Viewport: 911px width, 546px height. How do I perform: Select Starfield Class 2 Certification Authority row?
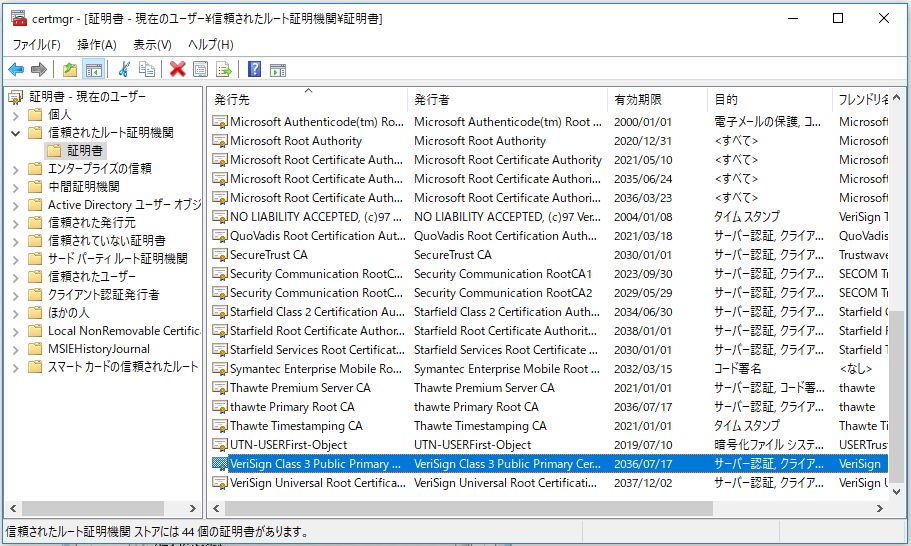coord(549,312)
